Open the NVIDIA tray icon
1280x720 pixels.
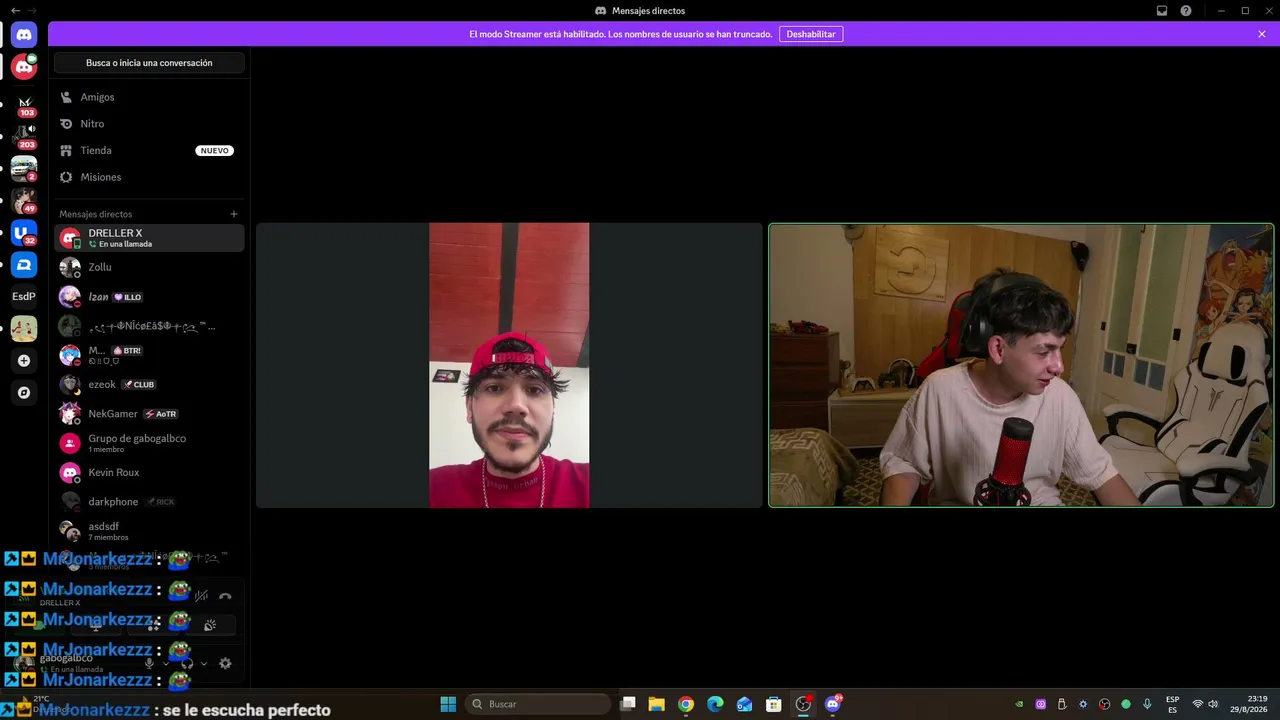[x=1019, y=704]
